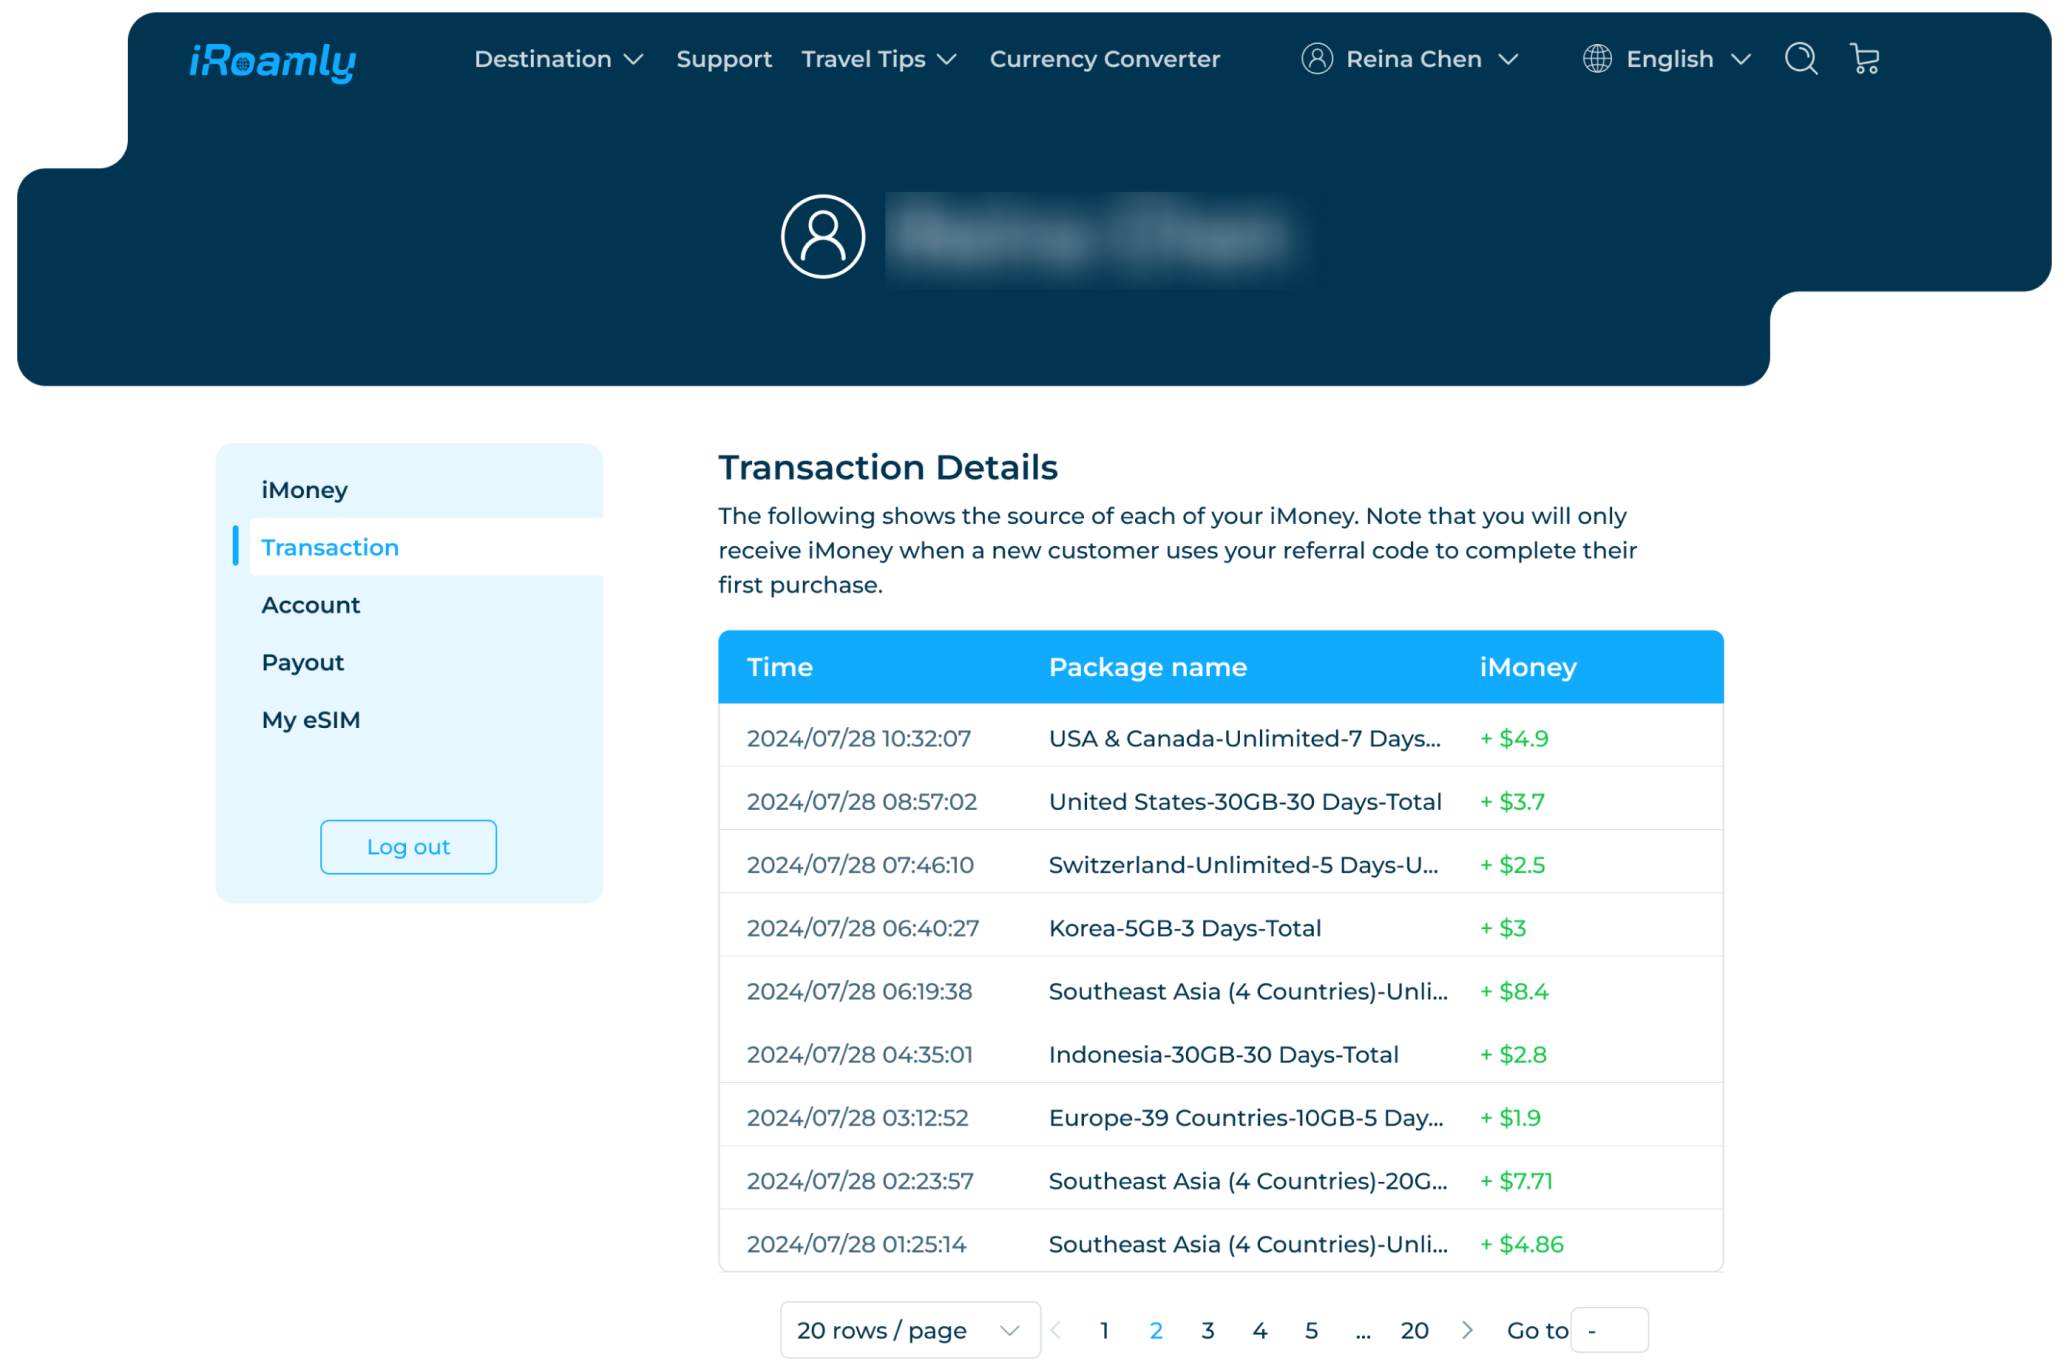Click the Switzerland-Unlimited-5 Days package
Screen dimensions: 2069x1368
pyautogui.click(x=1243, y=864)
